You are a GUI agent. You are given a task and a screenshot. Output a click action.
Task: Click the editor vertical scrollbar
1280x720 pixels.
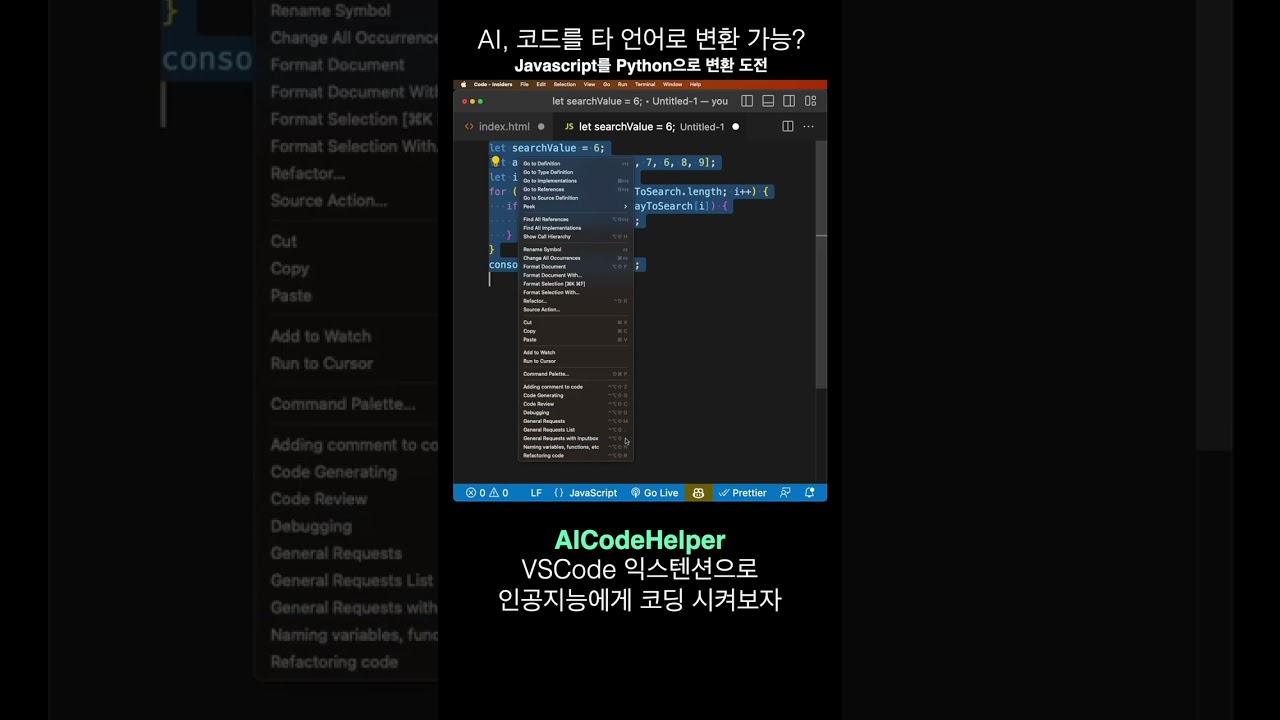coord(821,265)
